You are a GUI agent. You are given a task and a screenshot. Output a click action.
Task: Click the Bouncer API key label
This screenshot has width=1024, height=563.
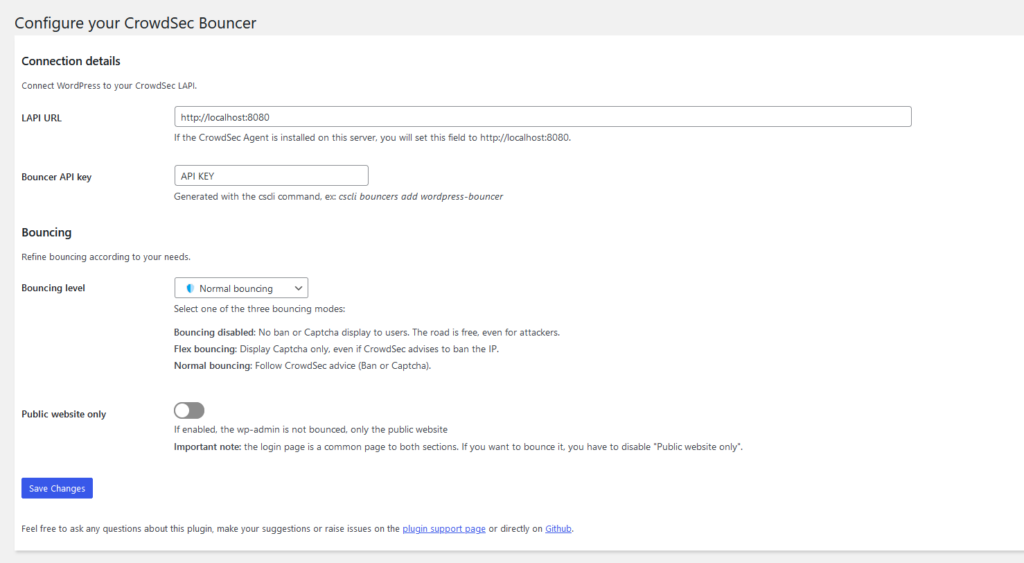(x=56, y=177)
